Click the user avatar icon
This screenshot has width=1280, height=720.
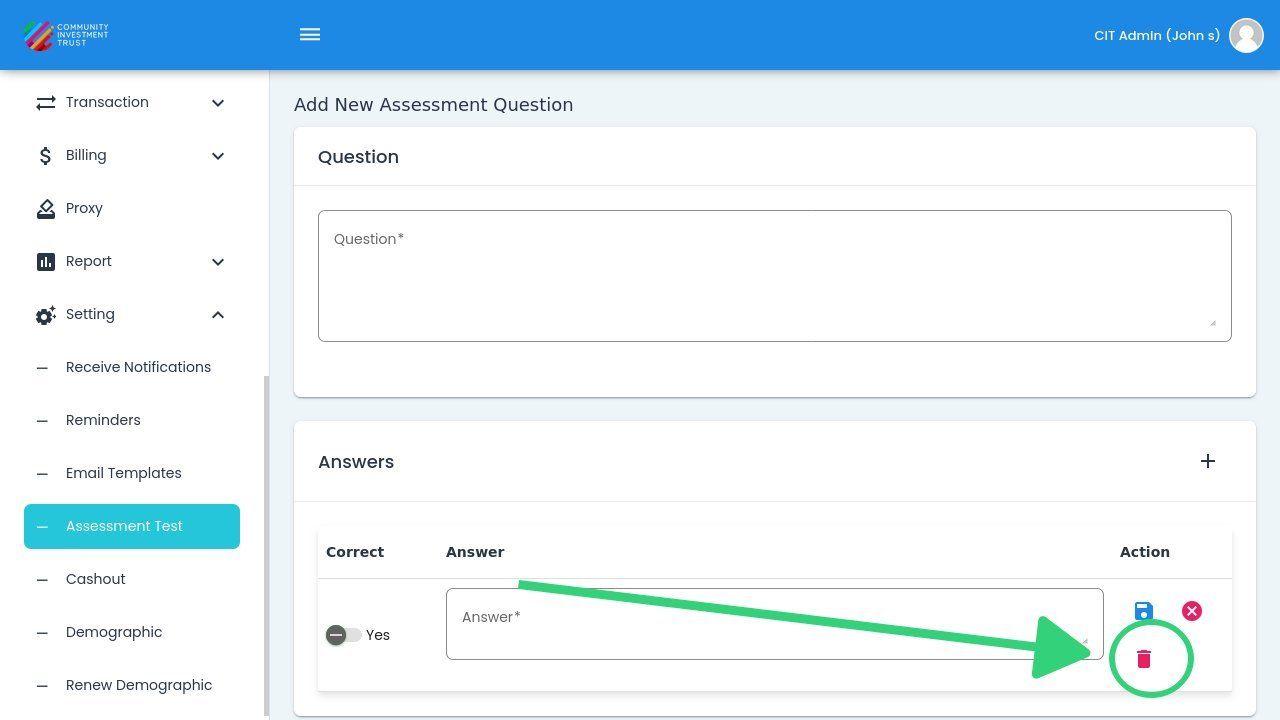click(x=1246, y=35)
